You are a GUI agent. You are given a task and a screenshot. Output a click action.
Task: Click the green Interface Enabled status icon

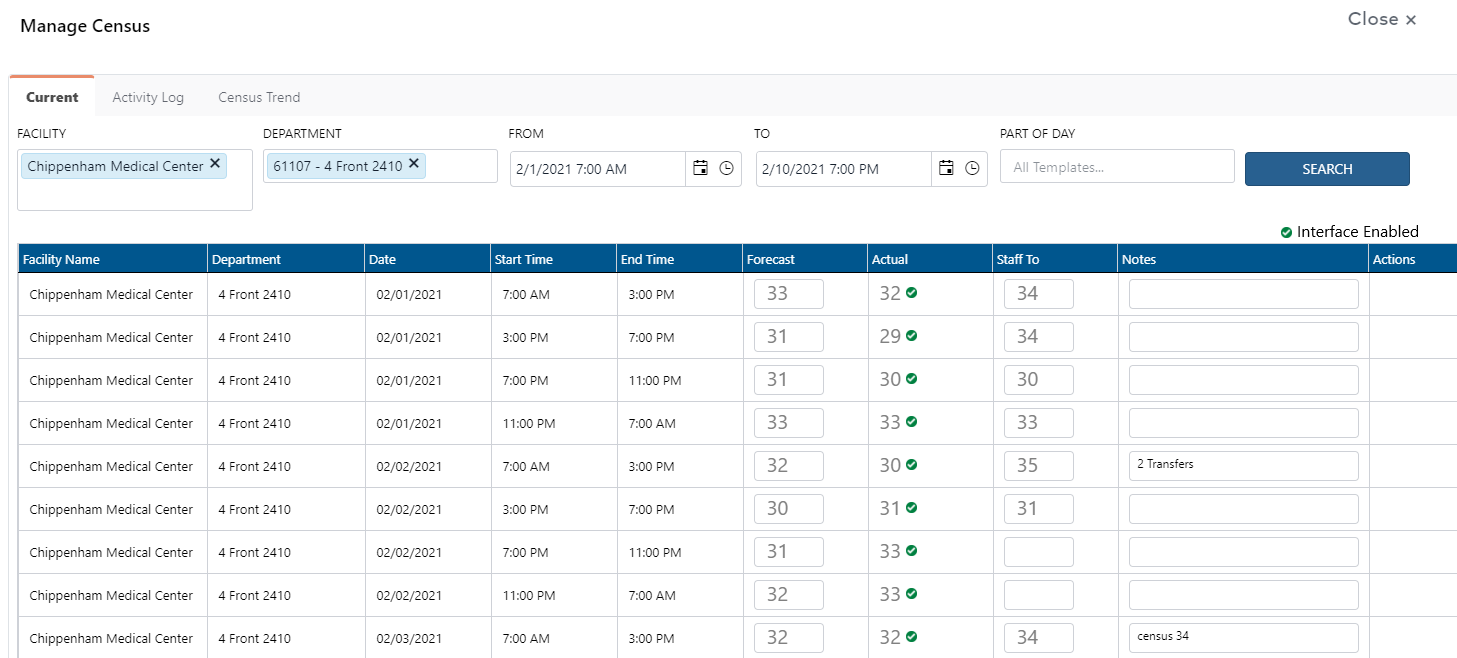(x=1286, y=231)
